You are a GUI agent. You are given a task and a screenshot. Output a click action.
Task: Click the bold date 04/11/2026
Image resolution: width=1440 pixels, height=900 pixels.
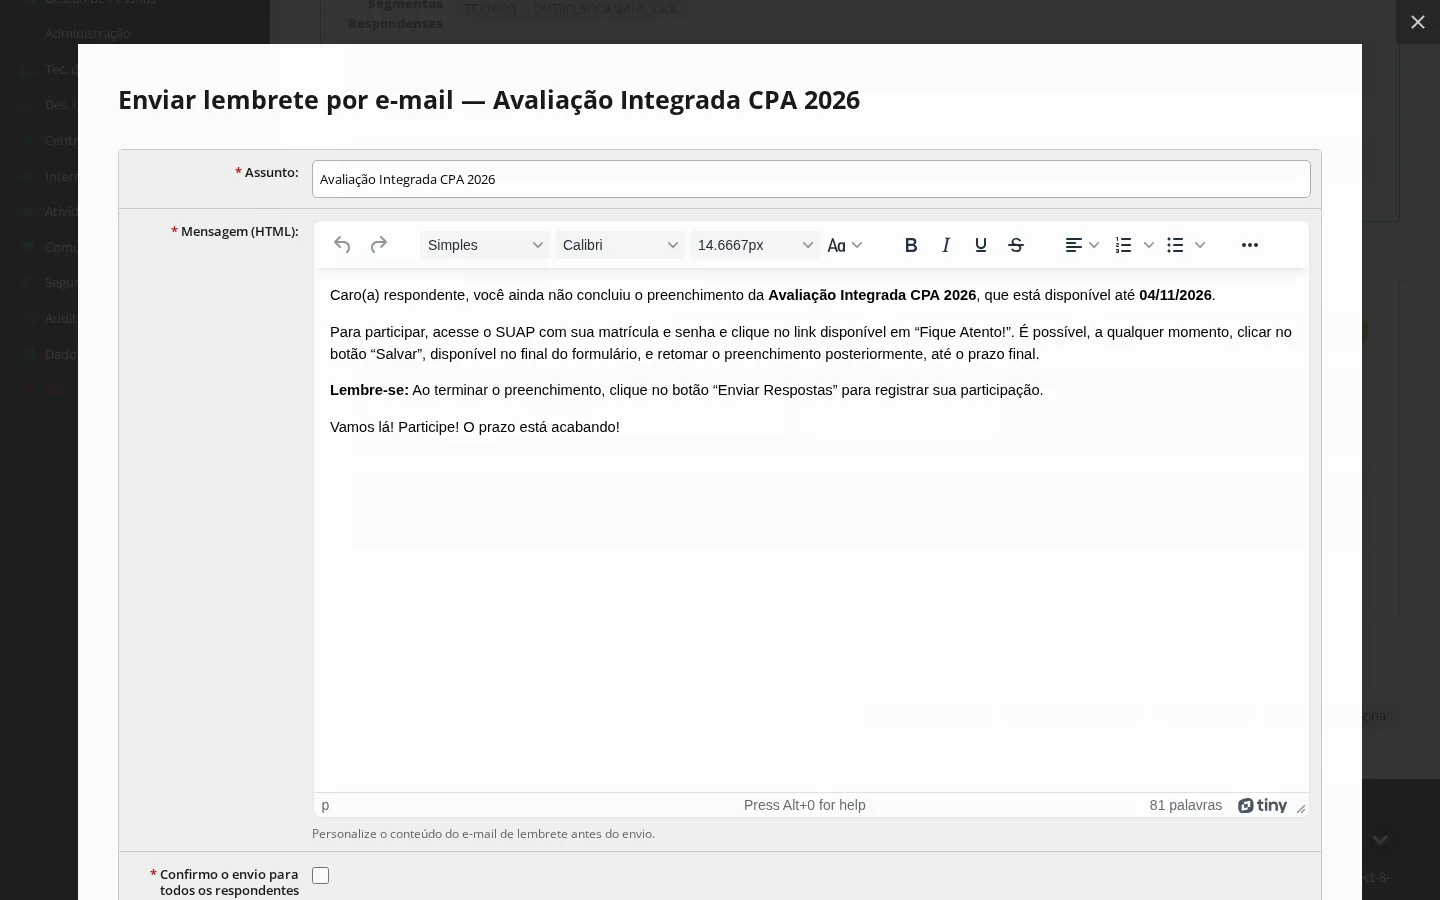click(x=1175, y=295)
